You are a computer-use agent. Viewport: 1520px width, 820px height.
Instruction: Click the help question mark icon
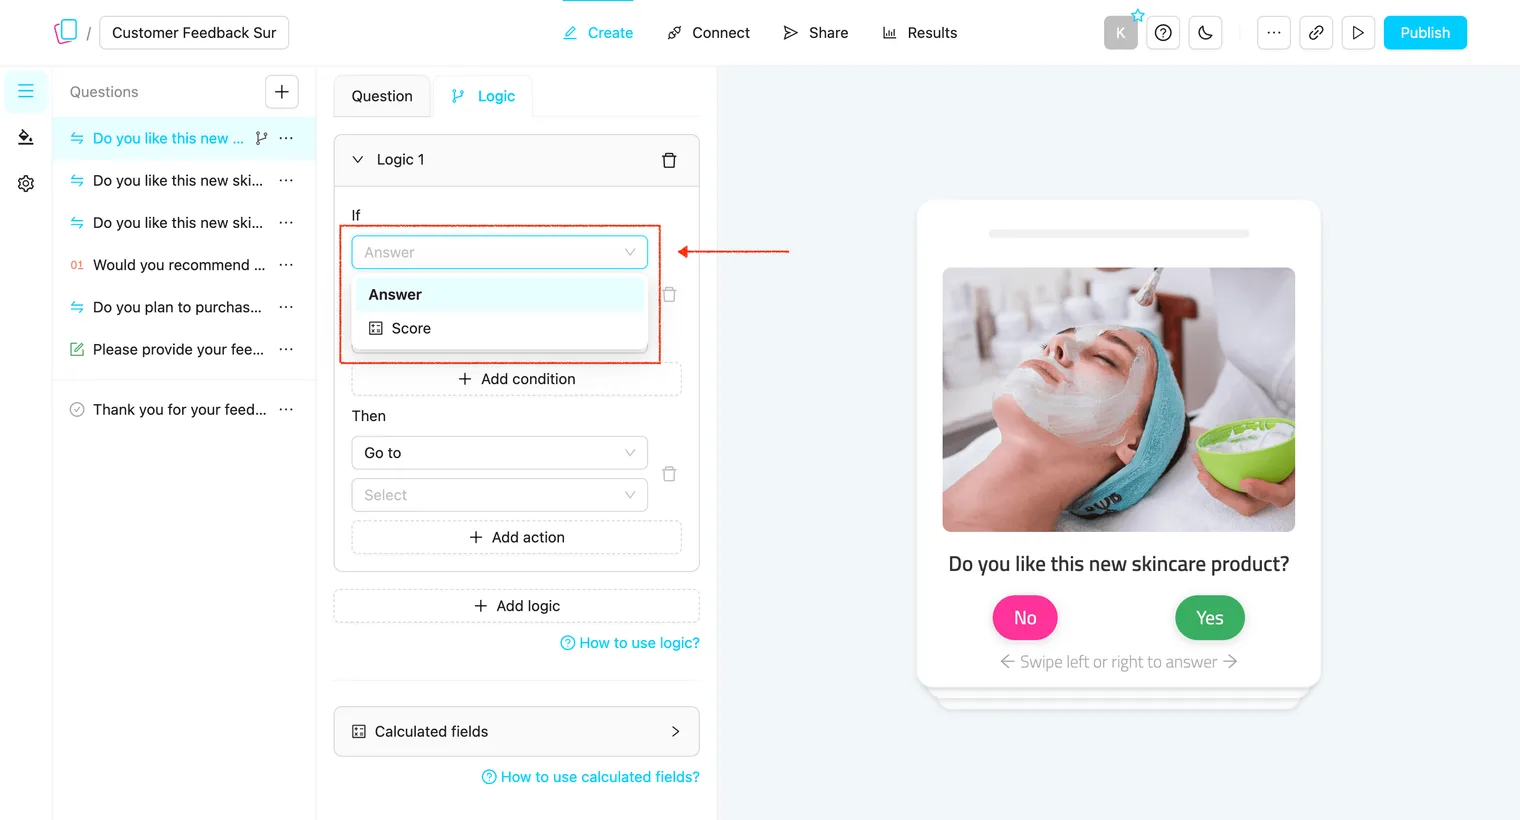click(x=1163, y=33)
